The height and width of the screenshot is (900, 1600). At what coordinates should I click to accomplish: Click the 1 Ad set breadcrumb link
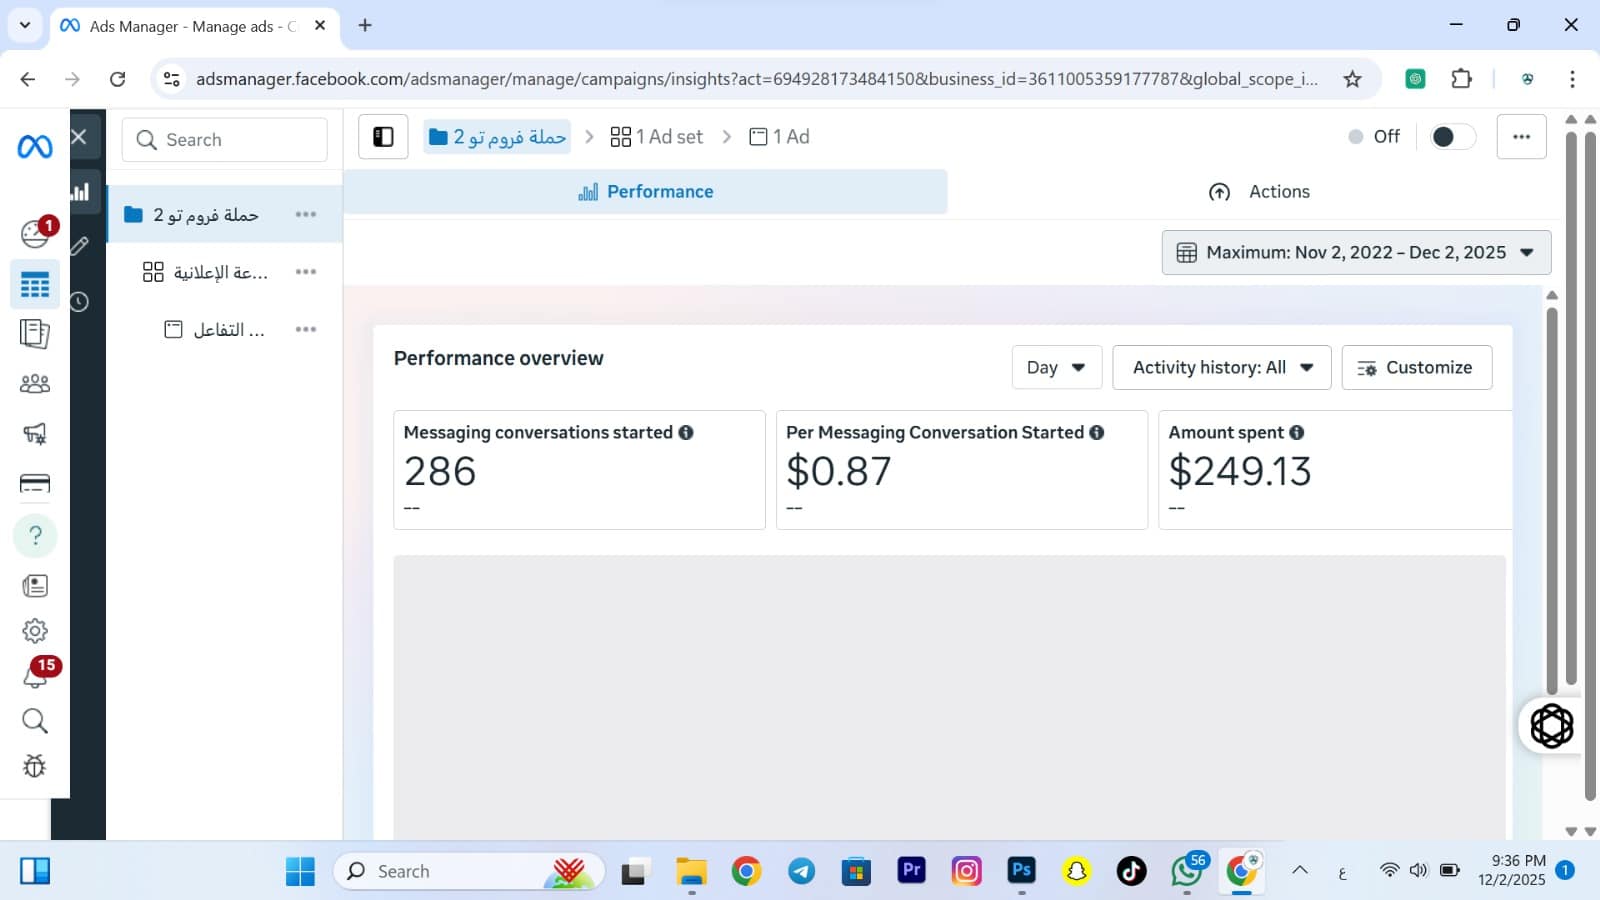click(x=657, y=137)
